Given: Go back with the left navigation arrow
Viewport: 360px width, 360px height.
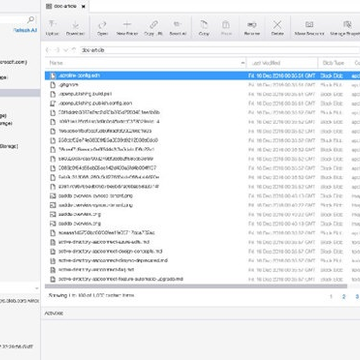Looking at the screenshot, I should coord(48,50).
